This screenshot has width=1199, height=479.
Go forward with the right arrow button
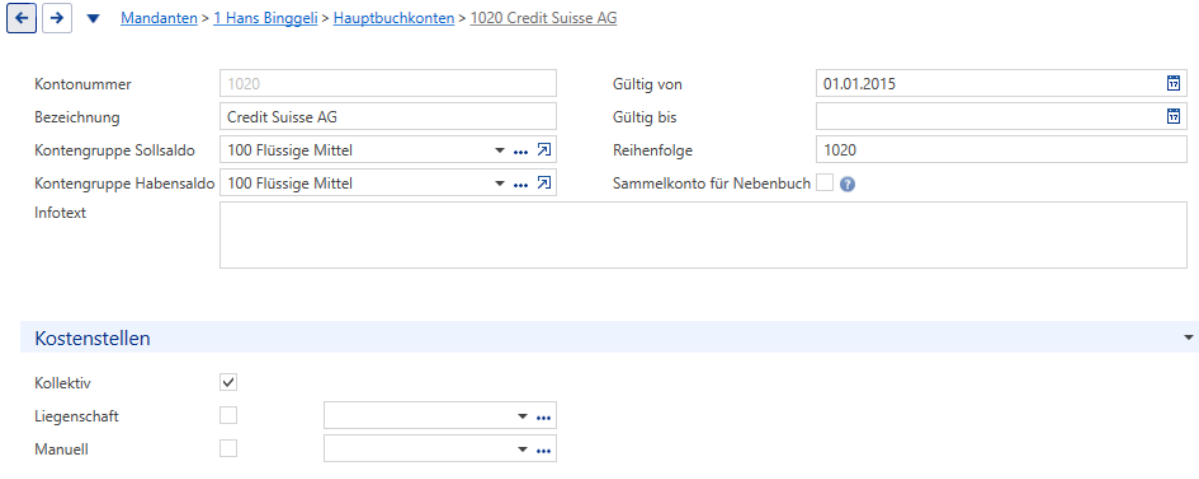coord(57,18)
